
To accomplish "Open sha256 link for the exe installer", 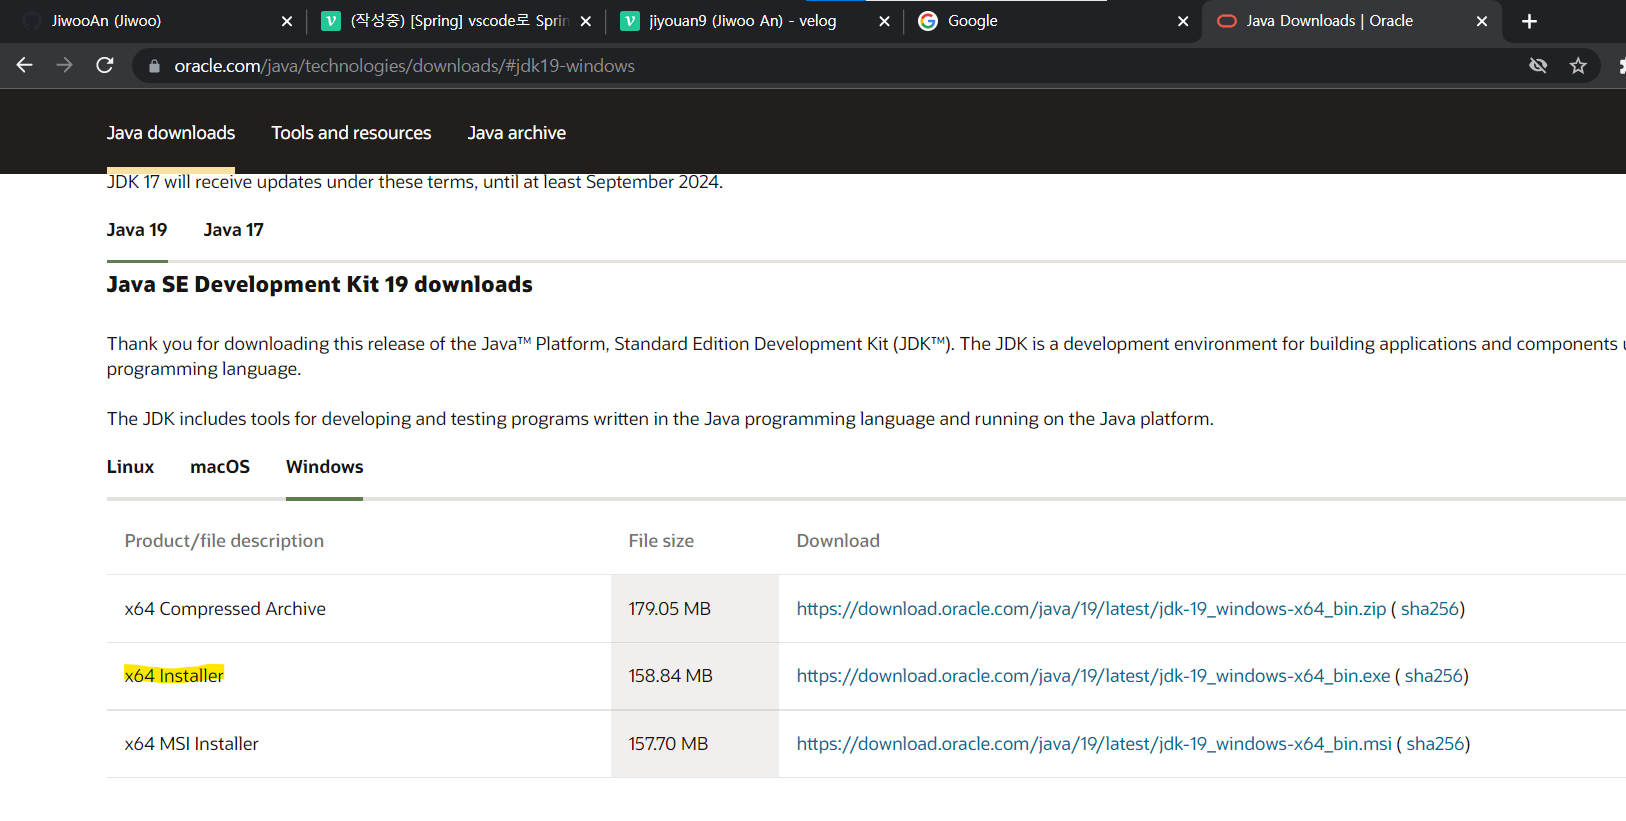I will [x=1434, y=676].
